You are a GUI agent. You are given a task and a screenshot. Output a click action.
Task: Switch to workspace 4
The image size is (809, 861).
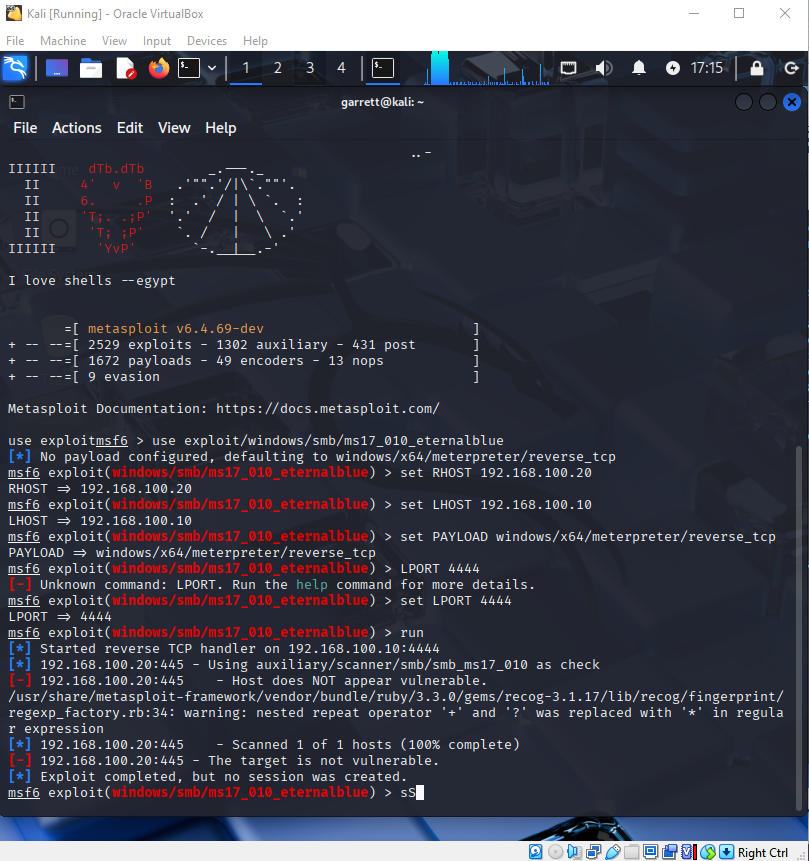pyautogui.click(x=341, y=68)
